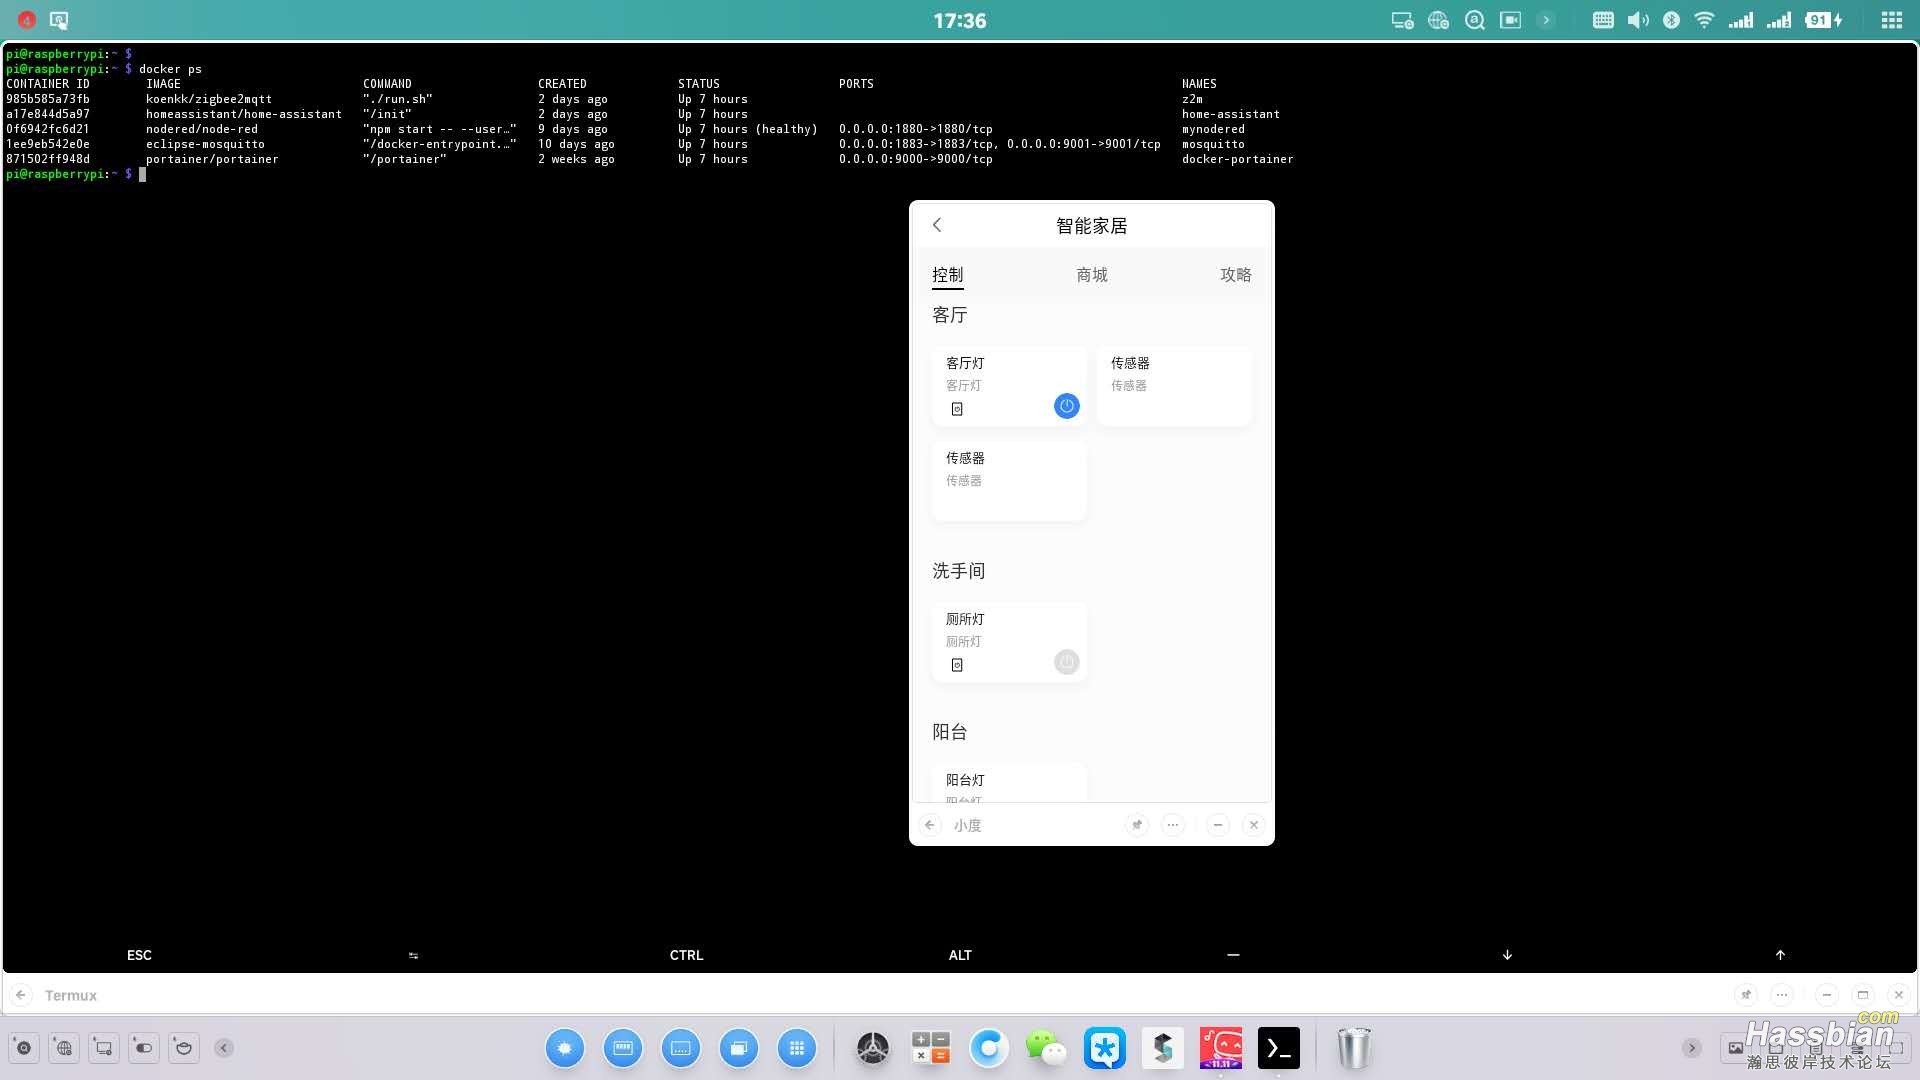Image resolution: width=1920 pixels, height=1080 pixels.
Task: Pin the 小度 floating window
Action: coord(1137,825)
